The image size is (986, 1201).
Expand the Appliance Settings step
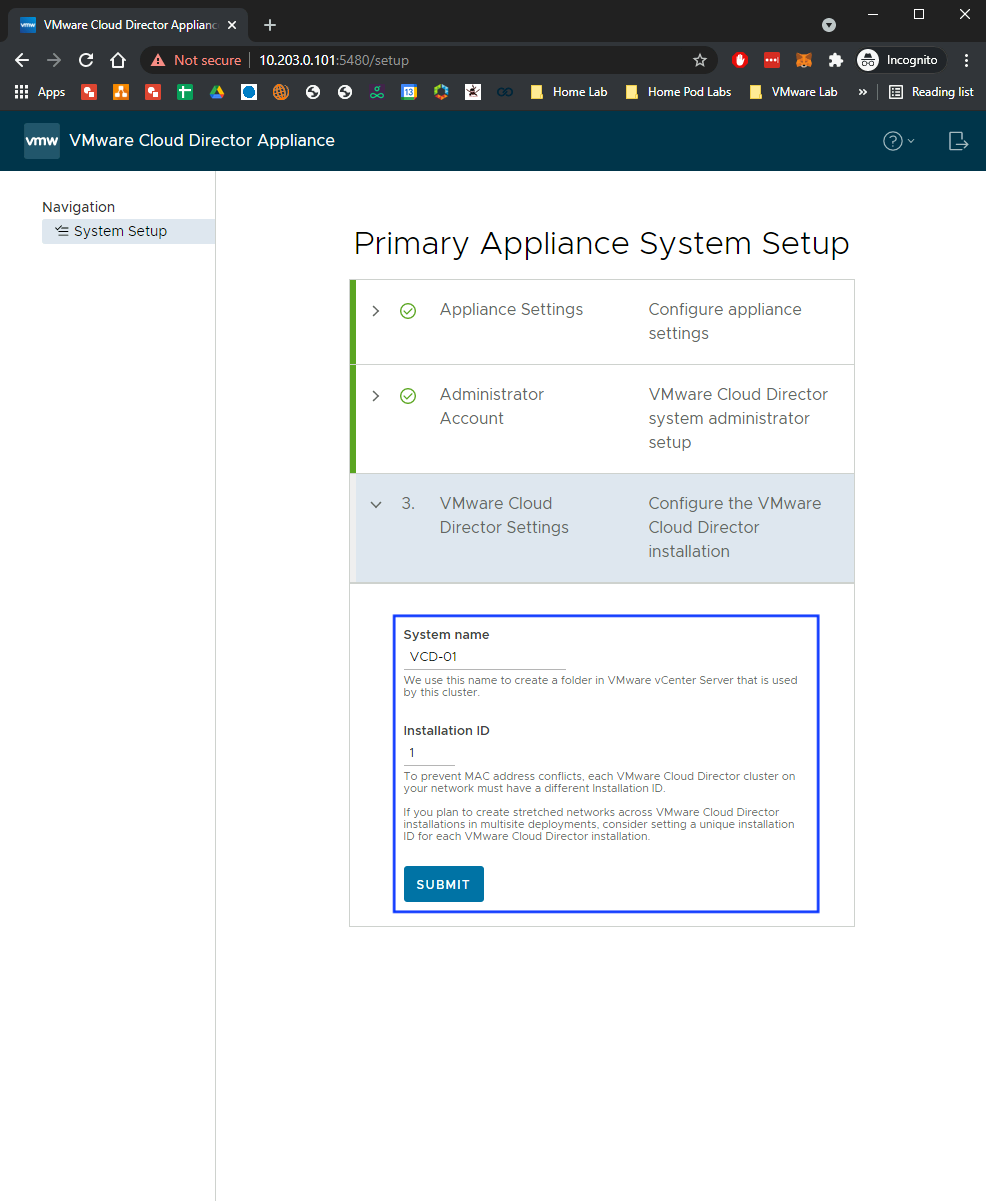click(x=376, y=311)
